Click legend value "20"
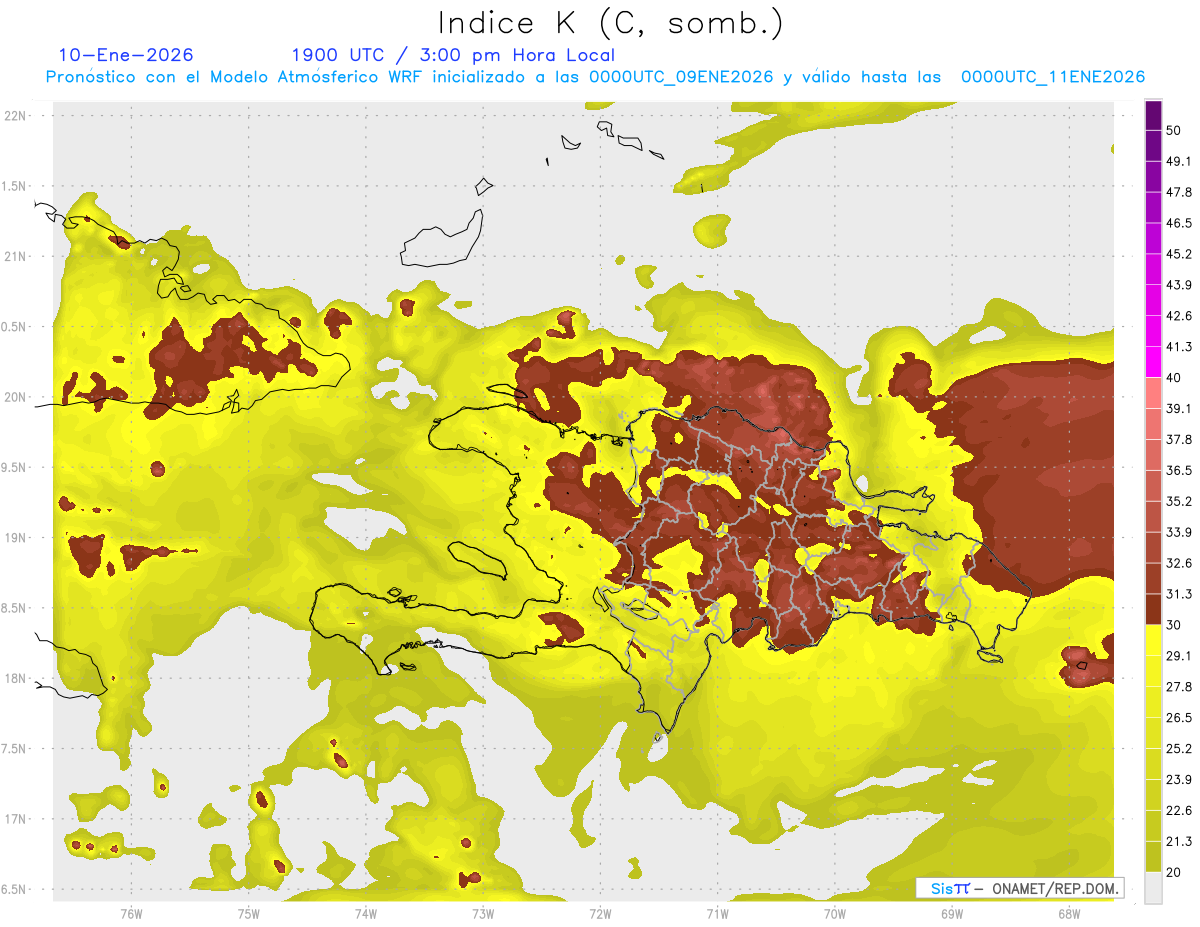 [1174, 873]
